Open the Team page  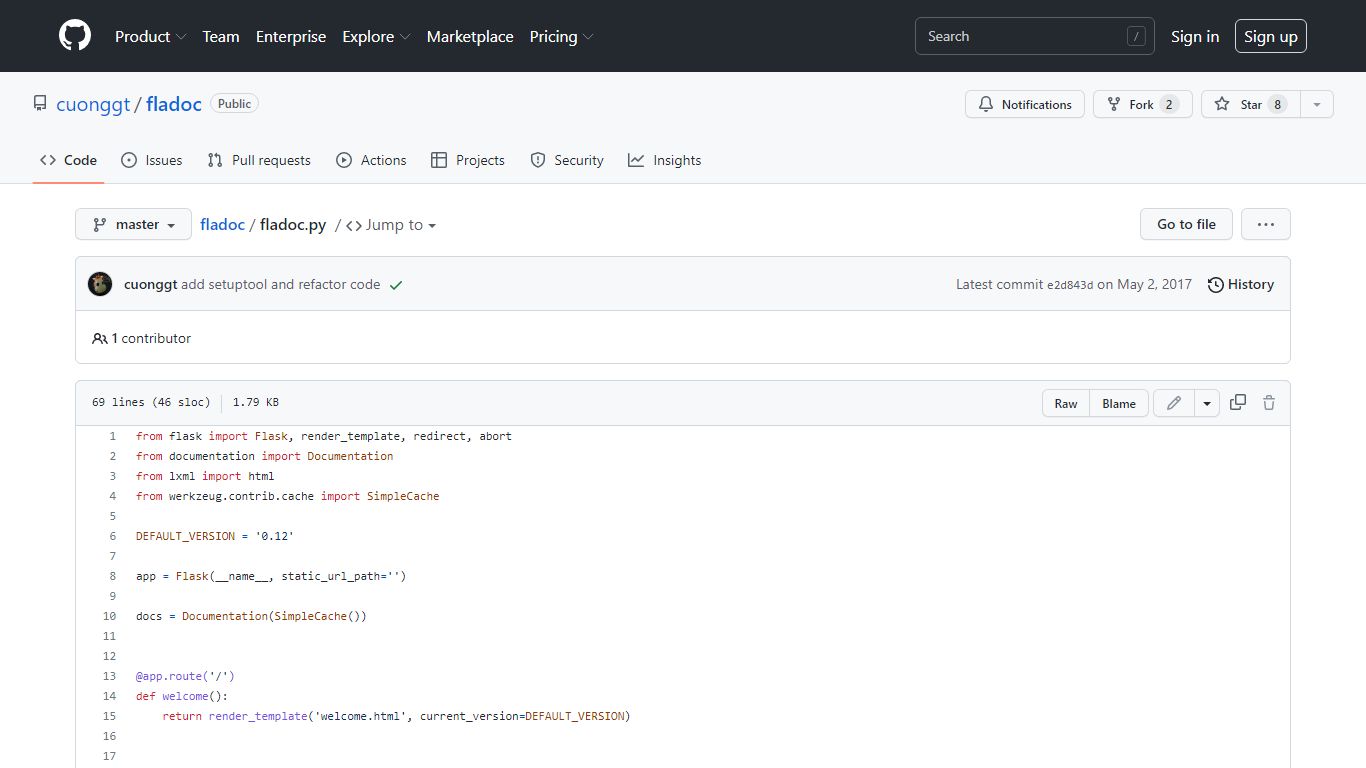[x=221, y=36]
